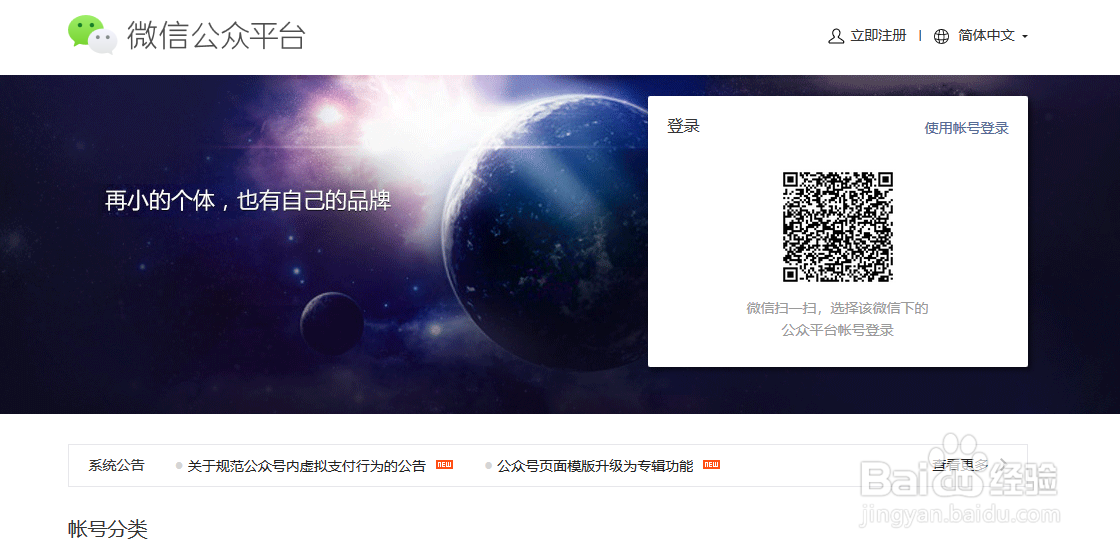Click the globe language icon
Screen dimensions: 1120x553
(942, 36)
